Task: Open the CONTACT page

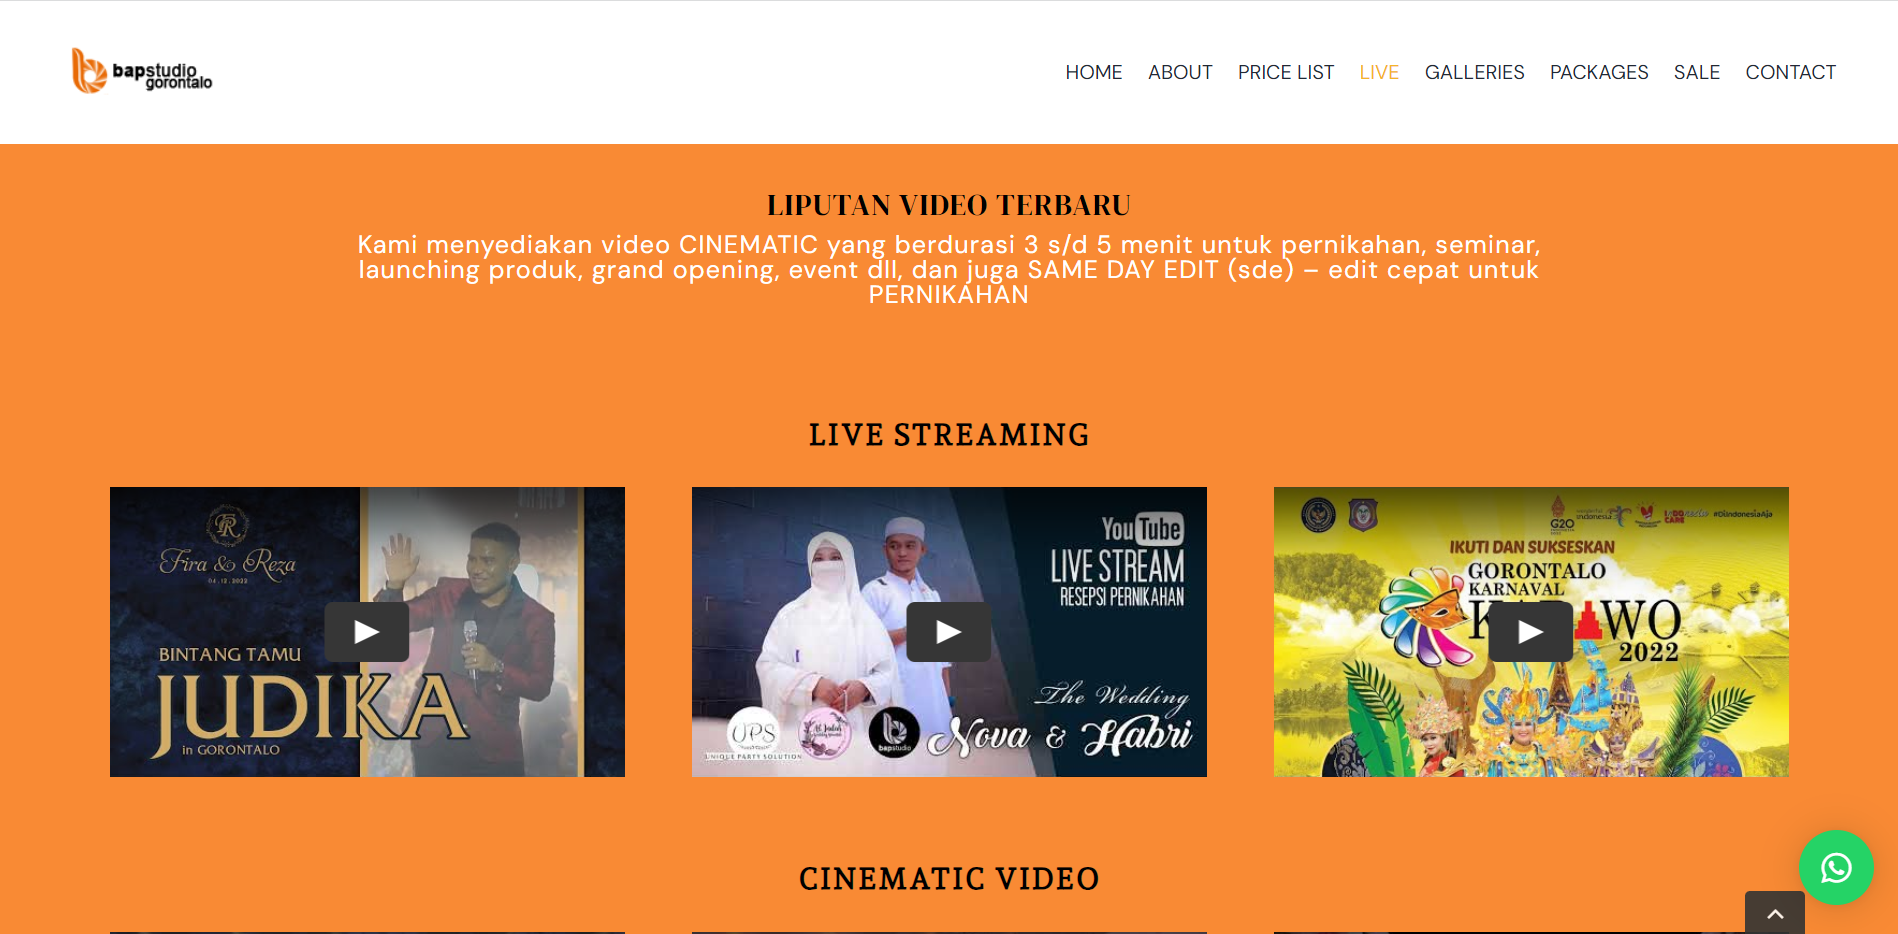Action: 1790,72
